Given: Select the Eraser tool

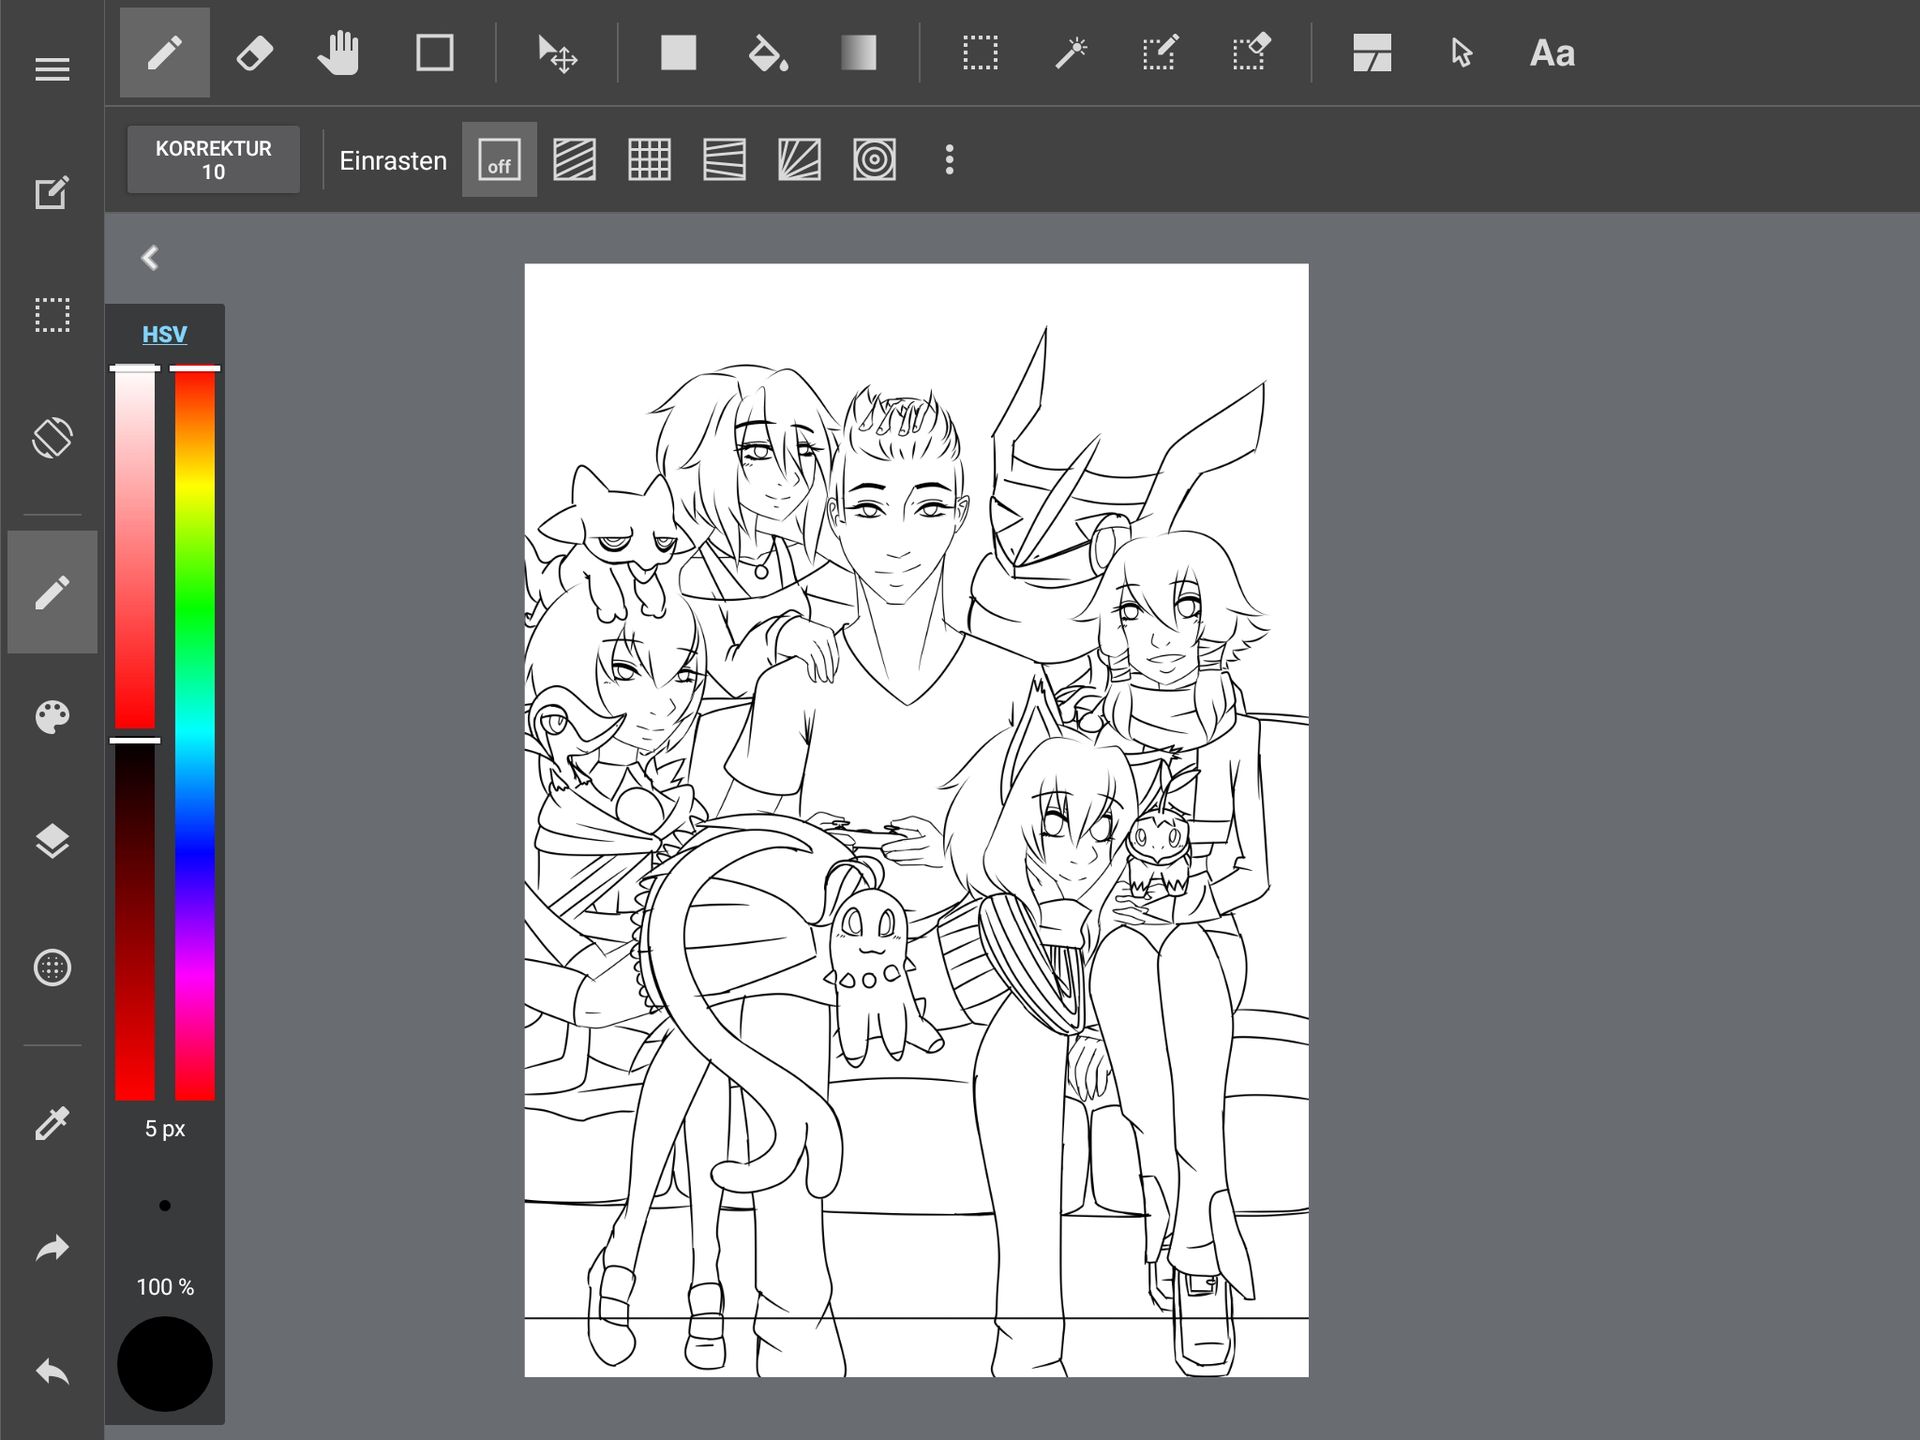Looking at the screenshot, I should (254, 53).
